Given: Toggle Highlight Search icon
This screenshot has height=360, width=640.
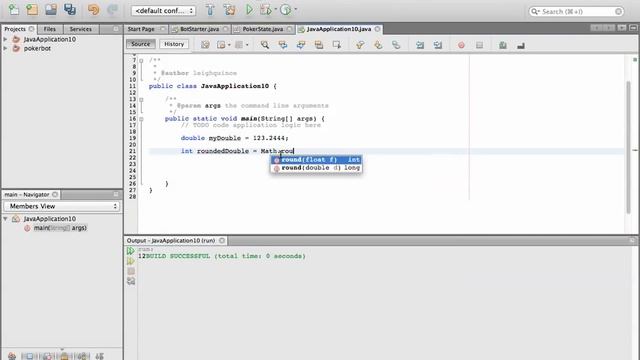Looking at the screenshot, I should click(319, 45).
